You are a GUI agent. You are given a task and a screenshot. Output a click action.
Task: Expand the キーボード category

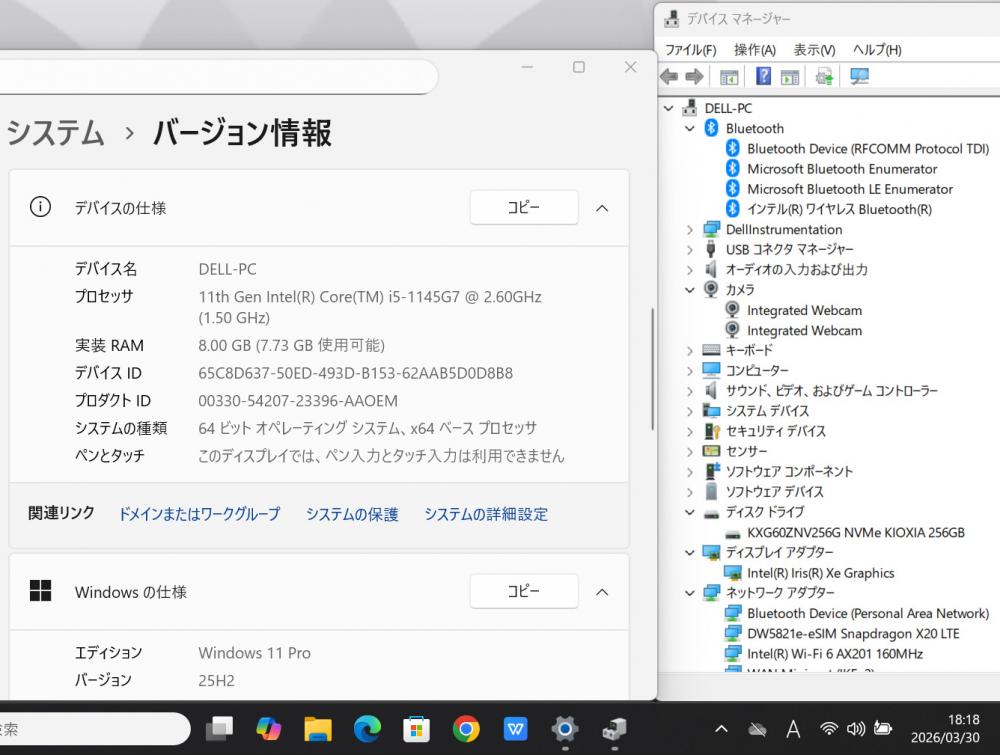[690, 351]
